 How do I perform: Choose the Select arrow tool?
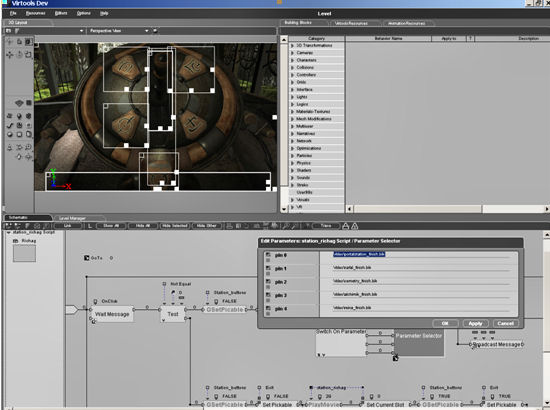10,42
